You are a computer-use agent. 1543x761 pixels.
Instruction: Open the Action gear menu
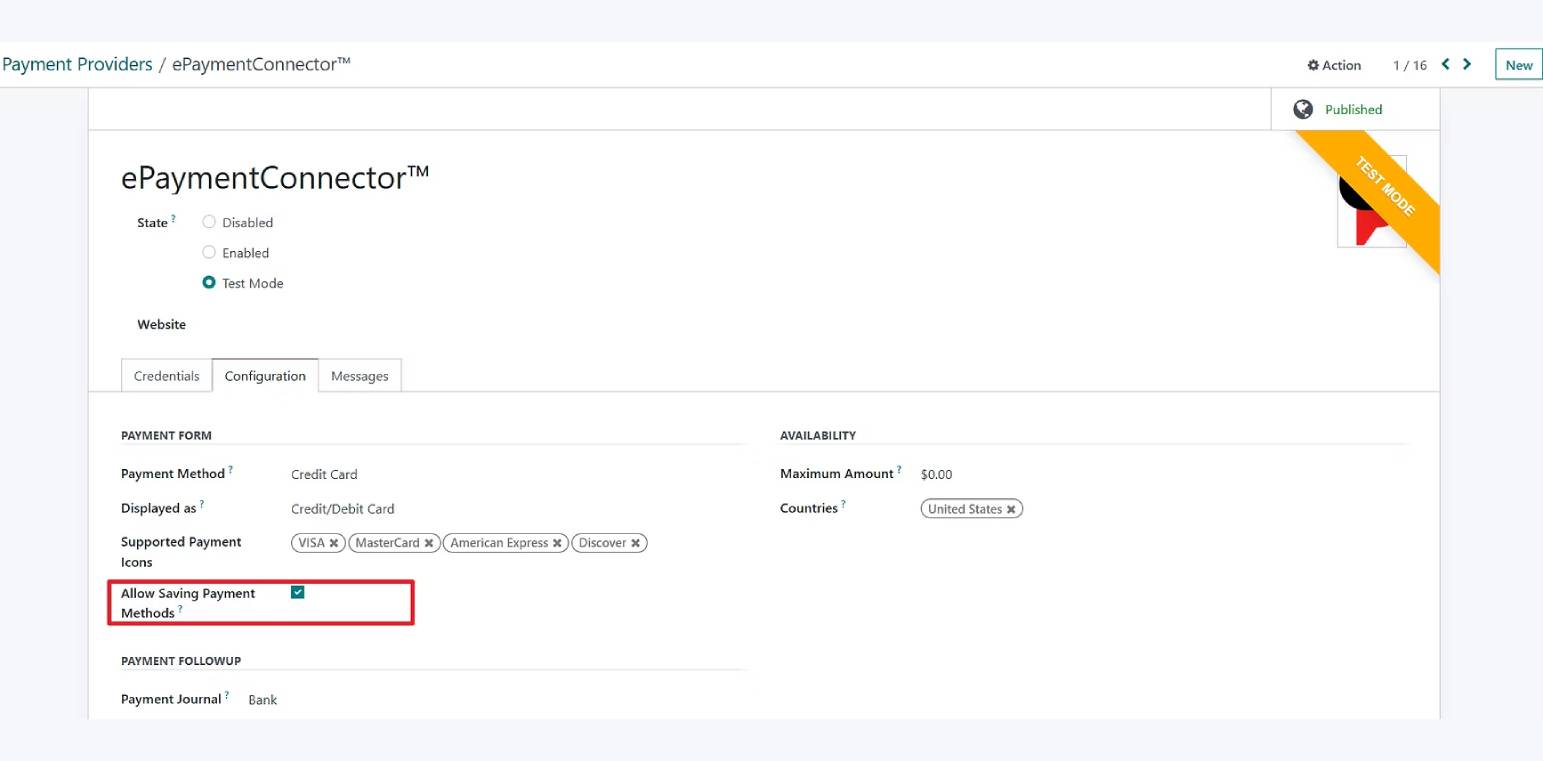[1334, 65]
